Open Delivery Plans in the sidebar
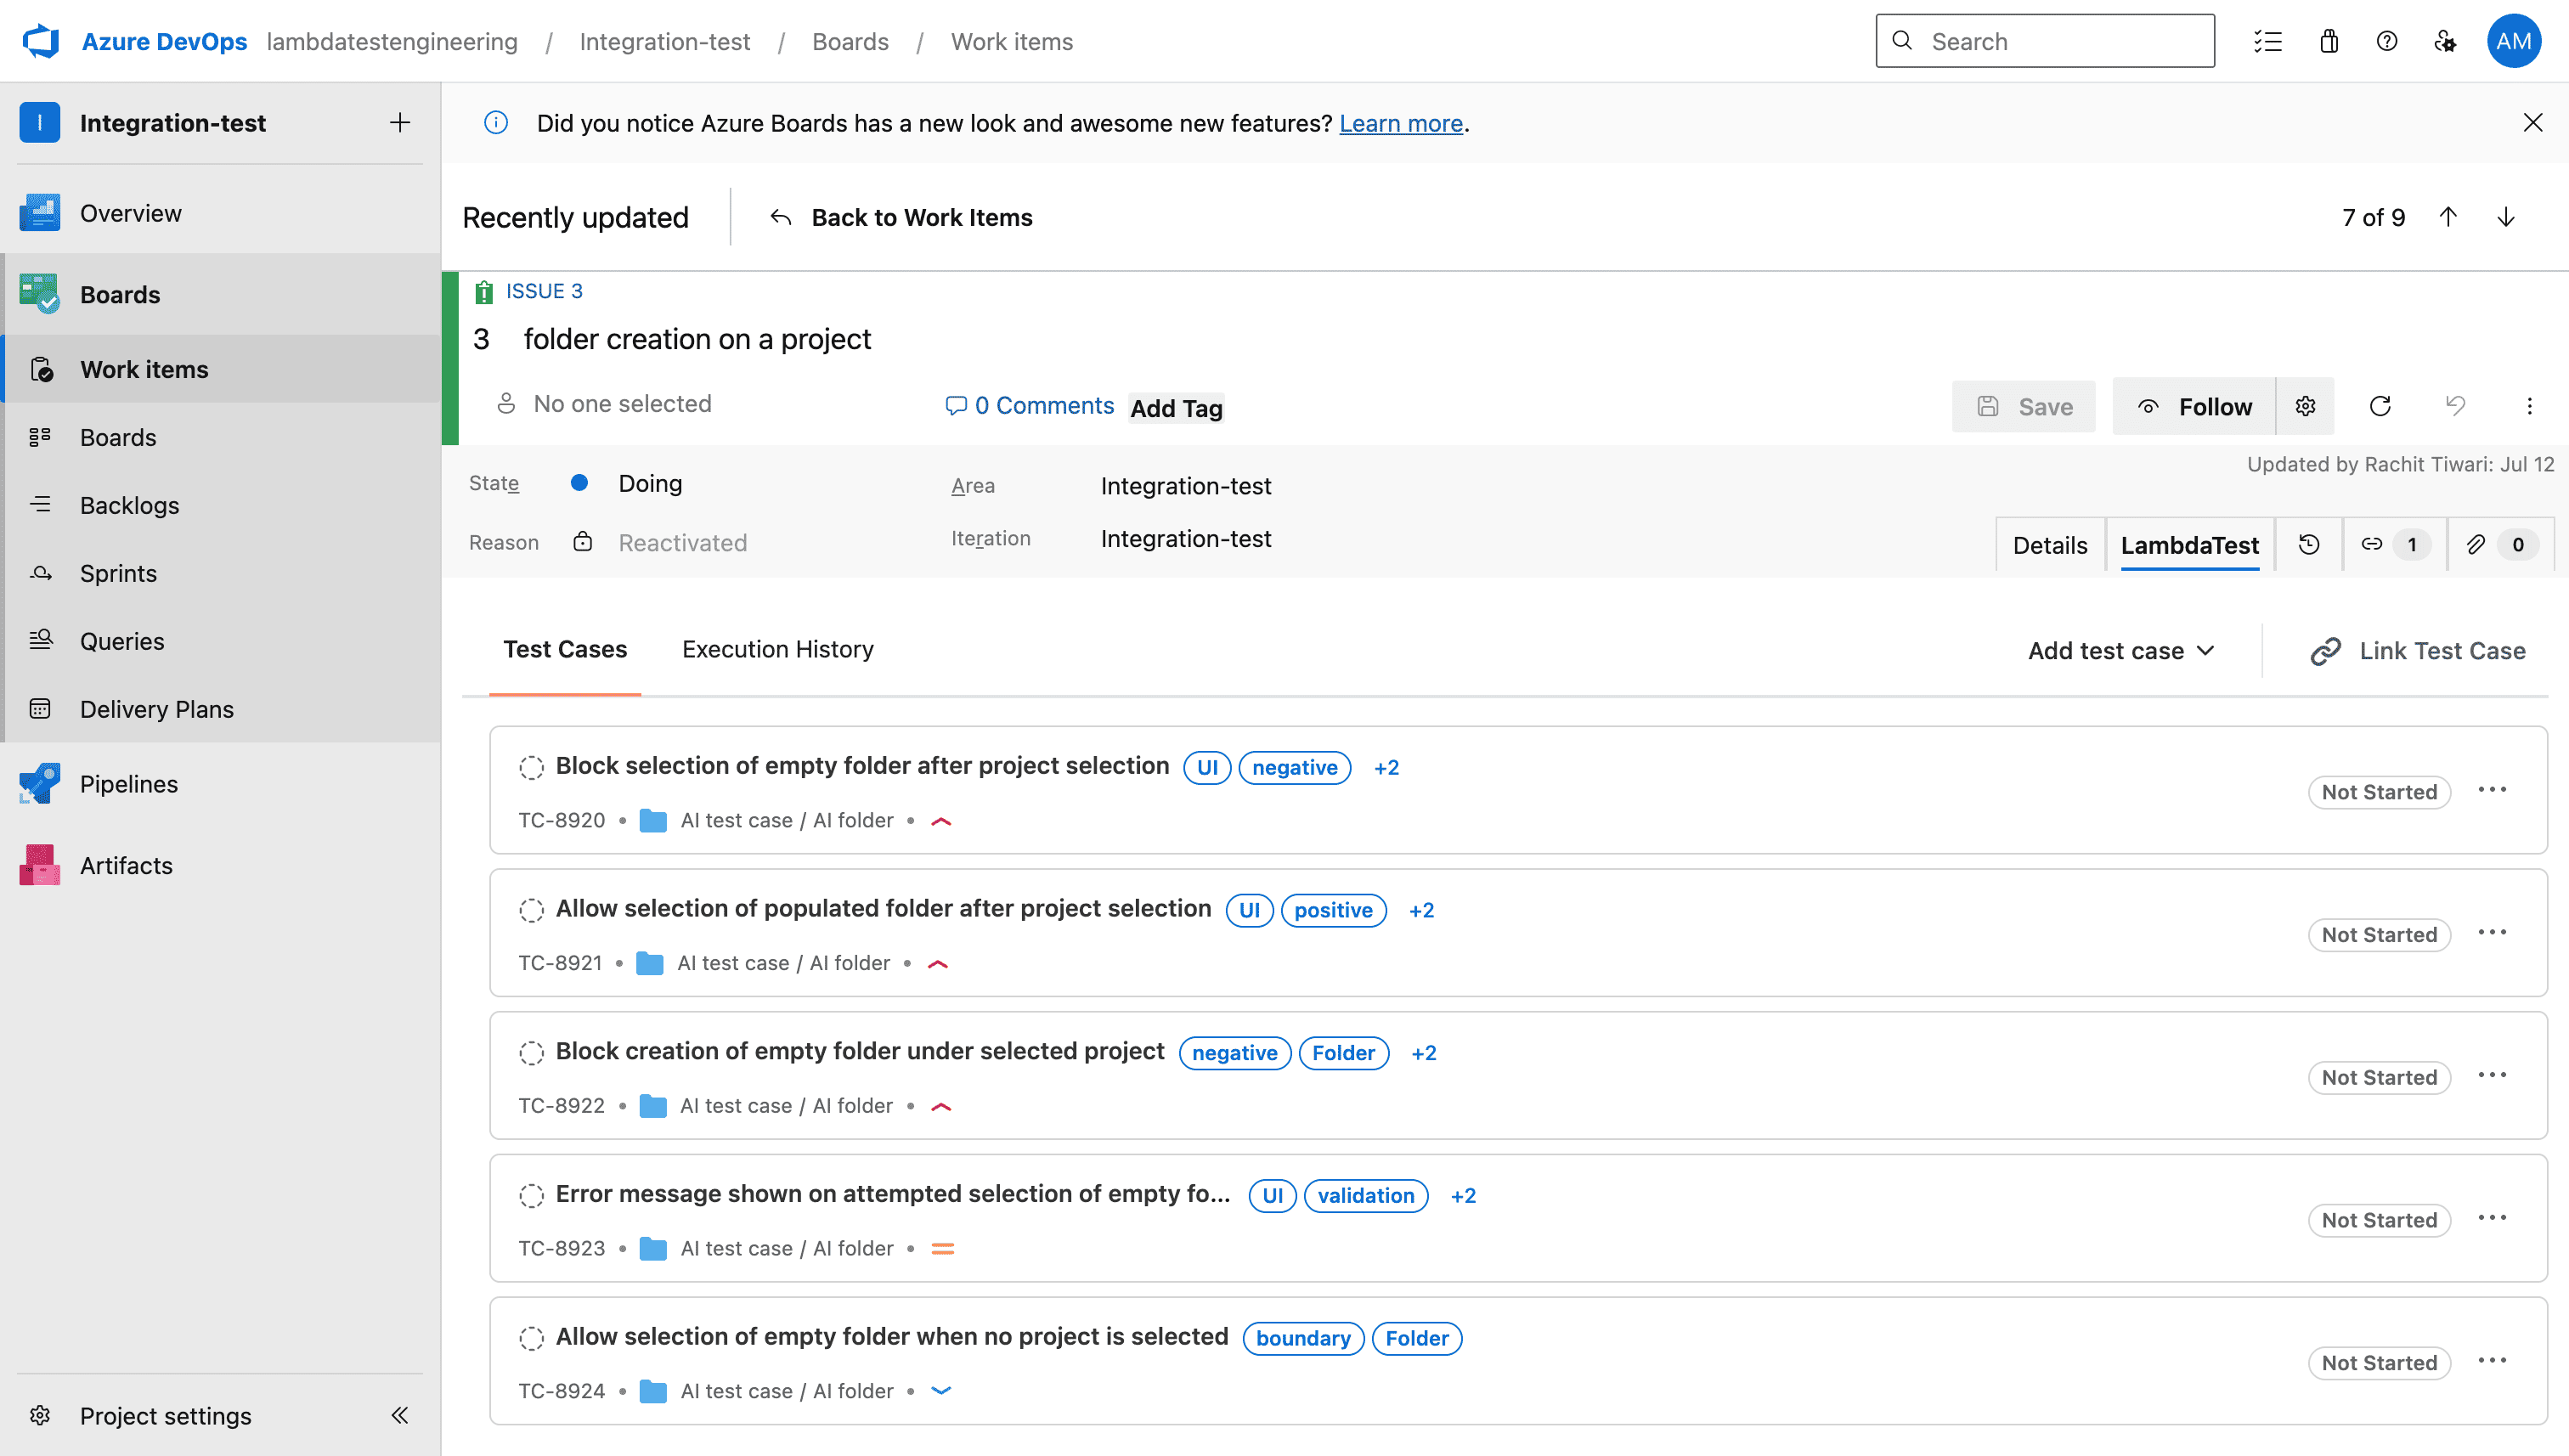 (156, 708)
